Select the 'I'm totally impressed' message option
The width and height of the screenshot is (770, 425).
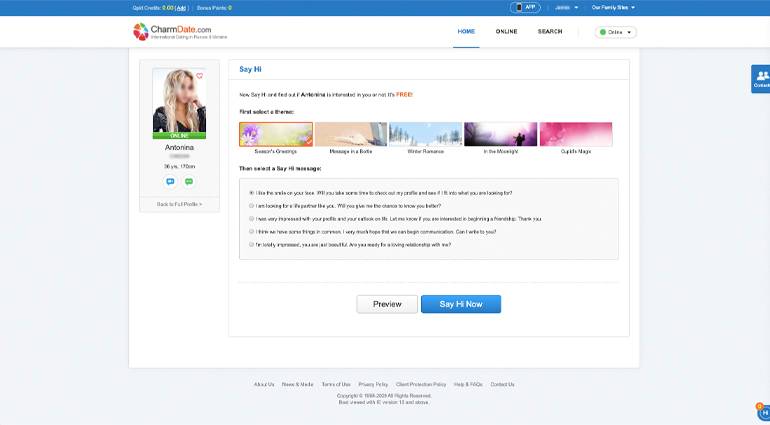point(251,244)
